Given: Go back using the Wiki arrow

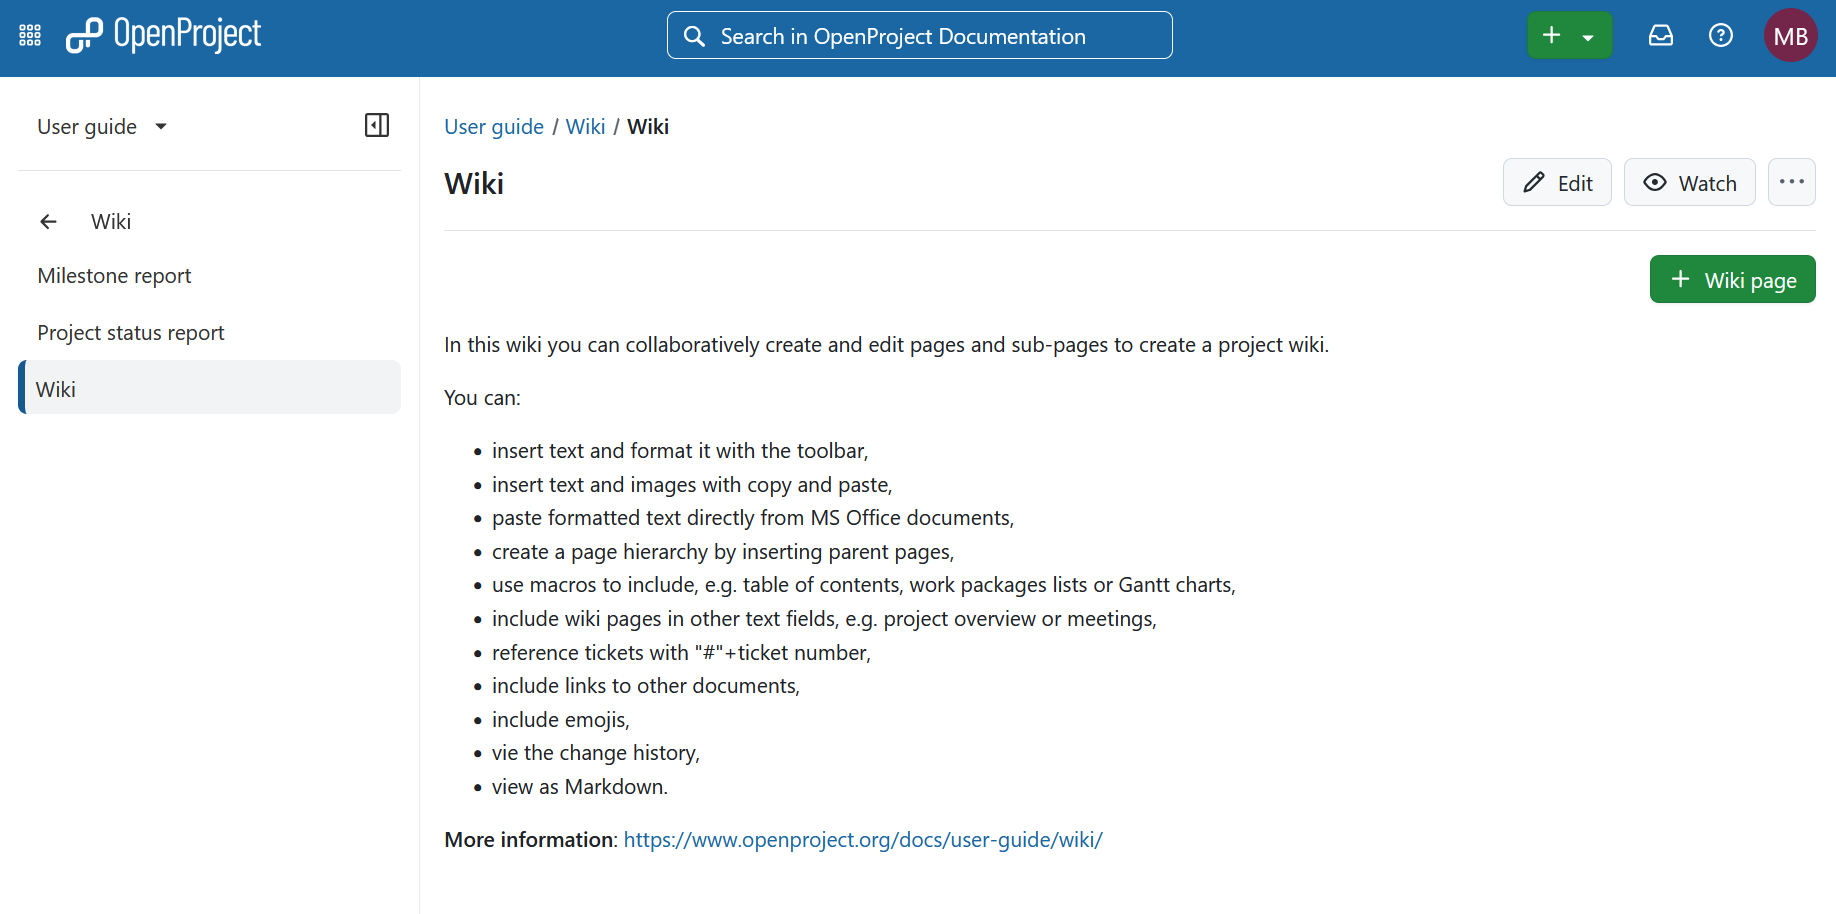Looking at the screenshot, I should point(48,222).
